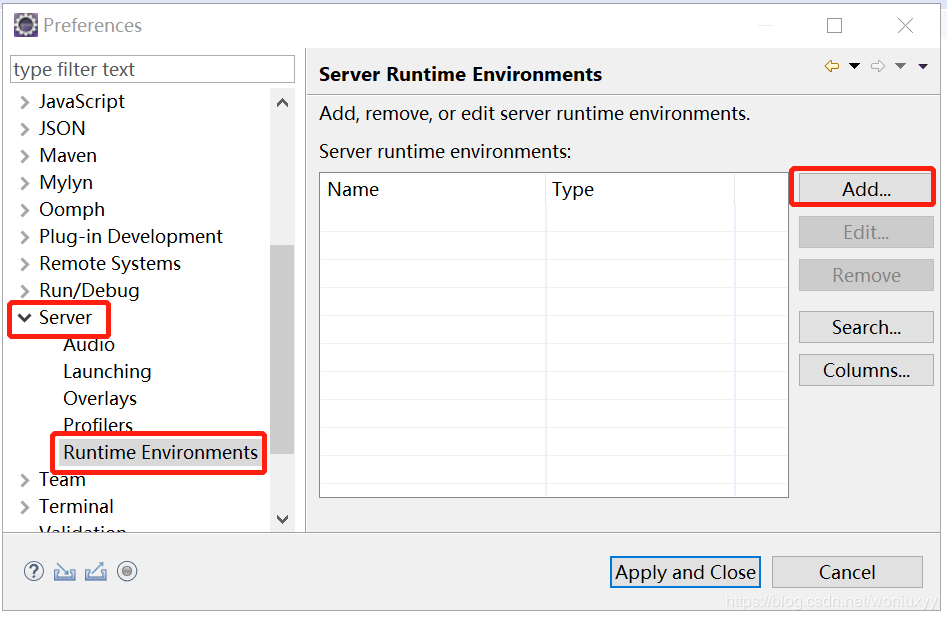Screen dimensions: 947x620
Task: Open the back history dropdown arrow
Action: [x=855, y=66]
